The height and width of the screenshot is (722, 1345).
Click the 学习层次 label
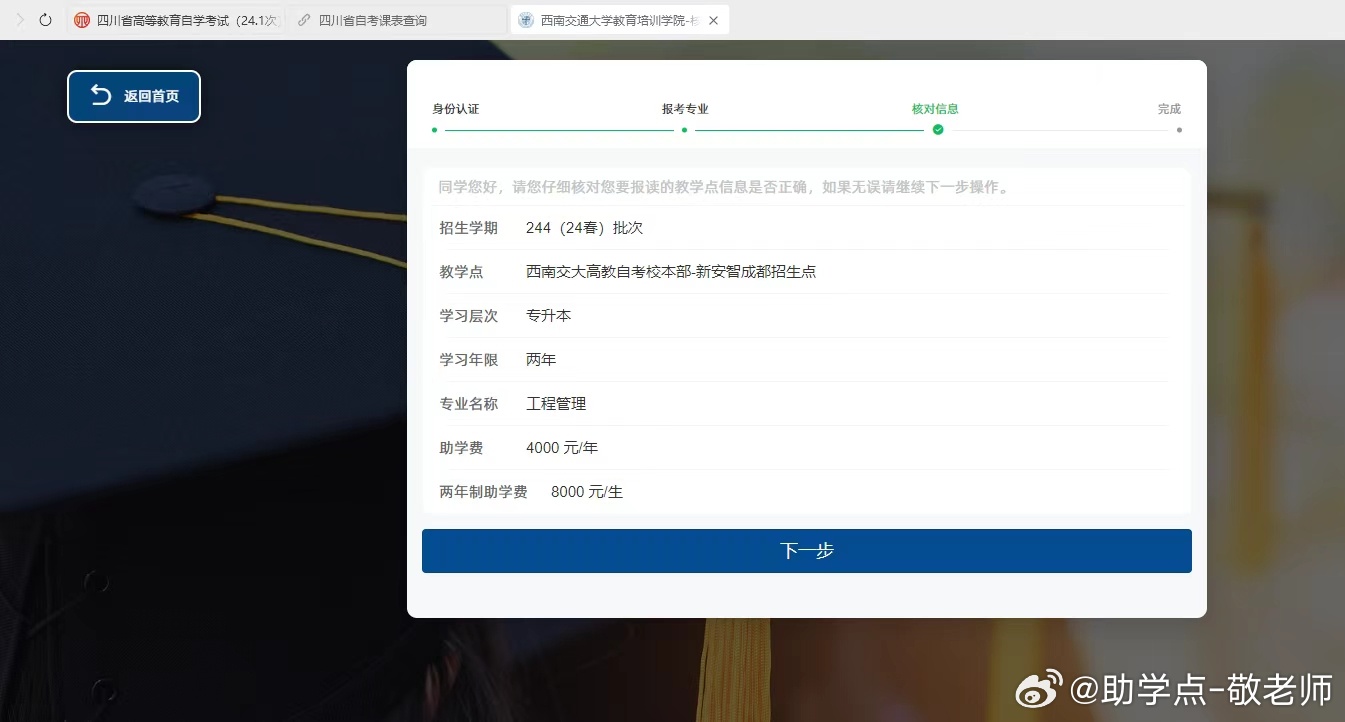(468, 316)
